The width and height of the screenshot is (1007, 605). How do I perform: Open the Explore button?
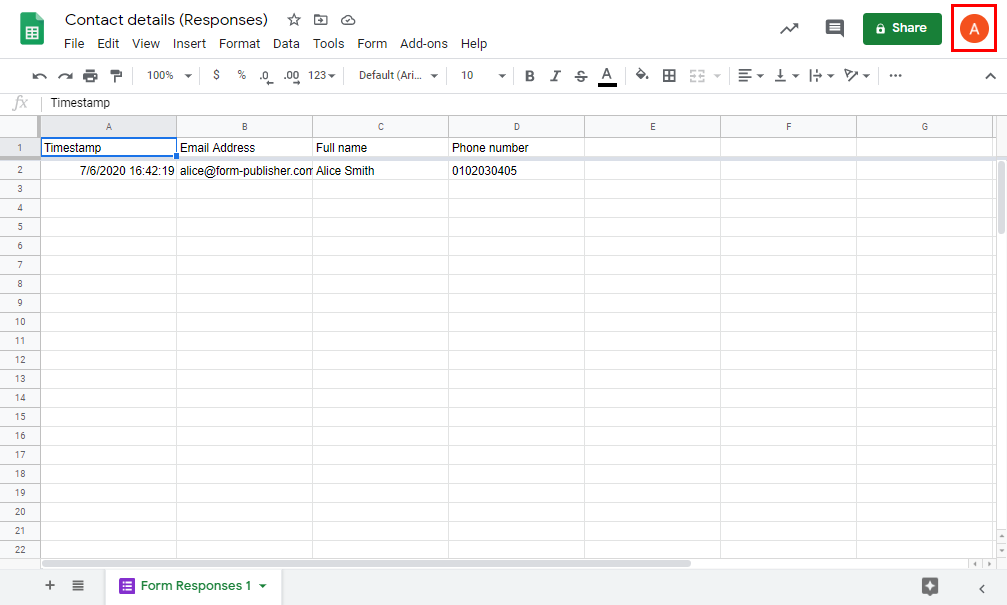coord(929,586)
